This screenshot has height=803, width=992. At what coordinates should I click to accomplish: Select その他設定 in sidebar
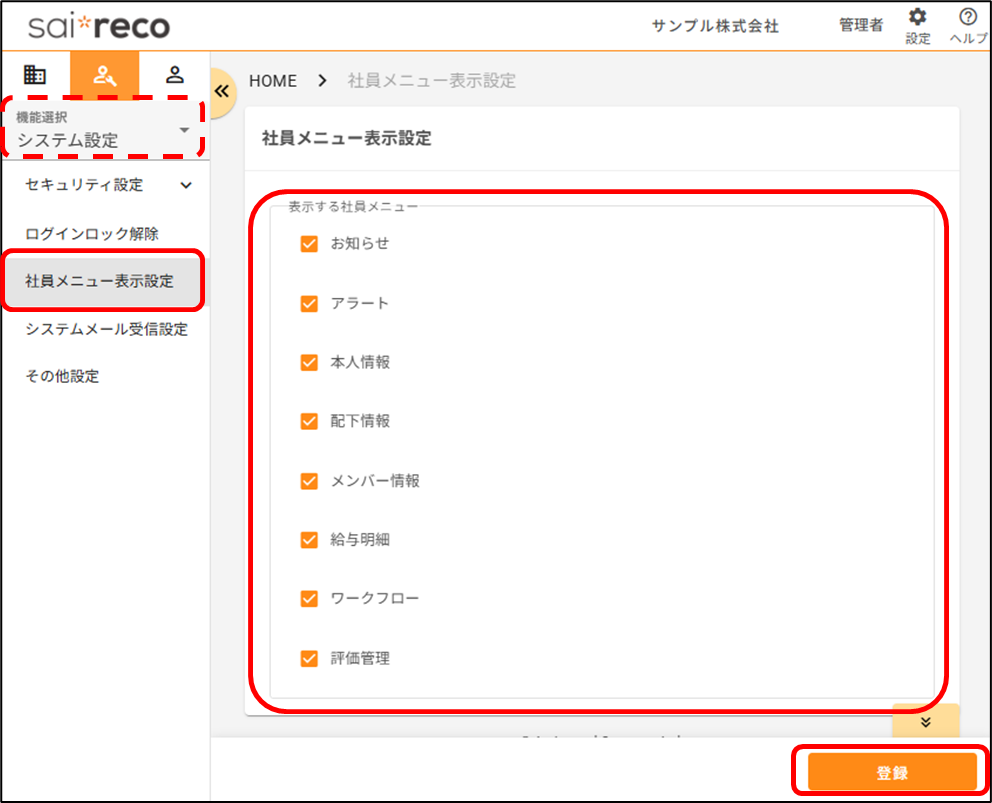pos(62,376)
